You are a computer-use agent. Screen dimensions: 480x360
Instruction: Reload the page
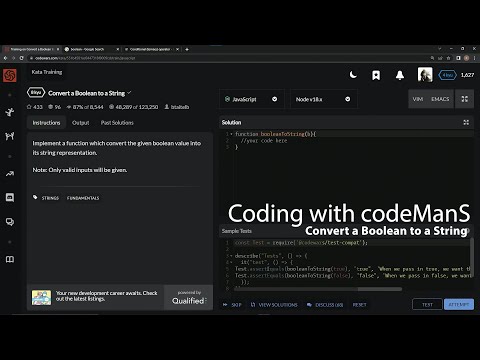[x=21, y=58]
